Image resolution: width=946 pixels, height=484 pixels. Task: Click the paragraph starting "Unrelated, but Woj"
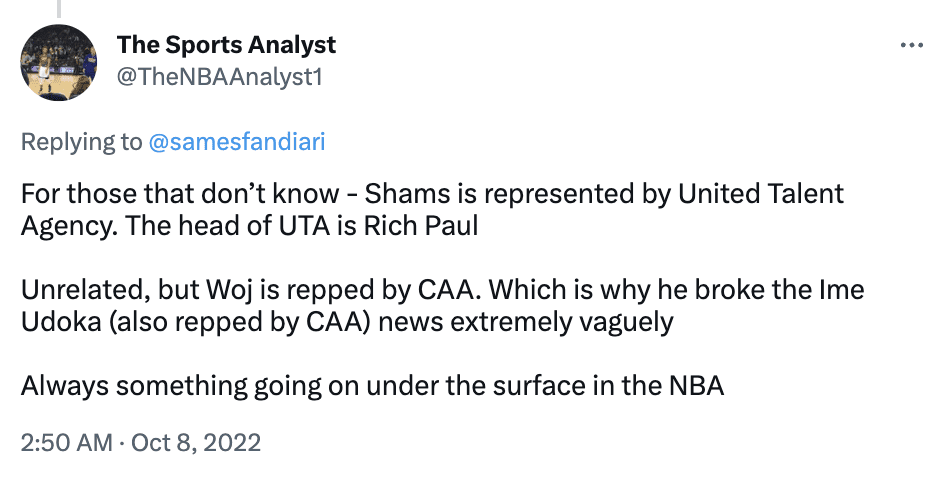(x=442, y=306)
